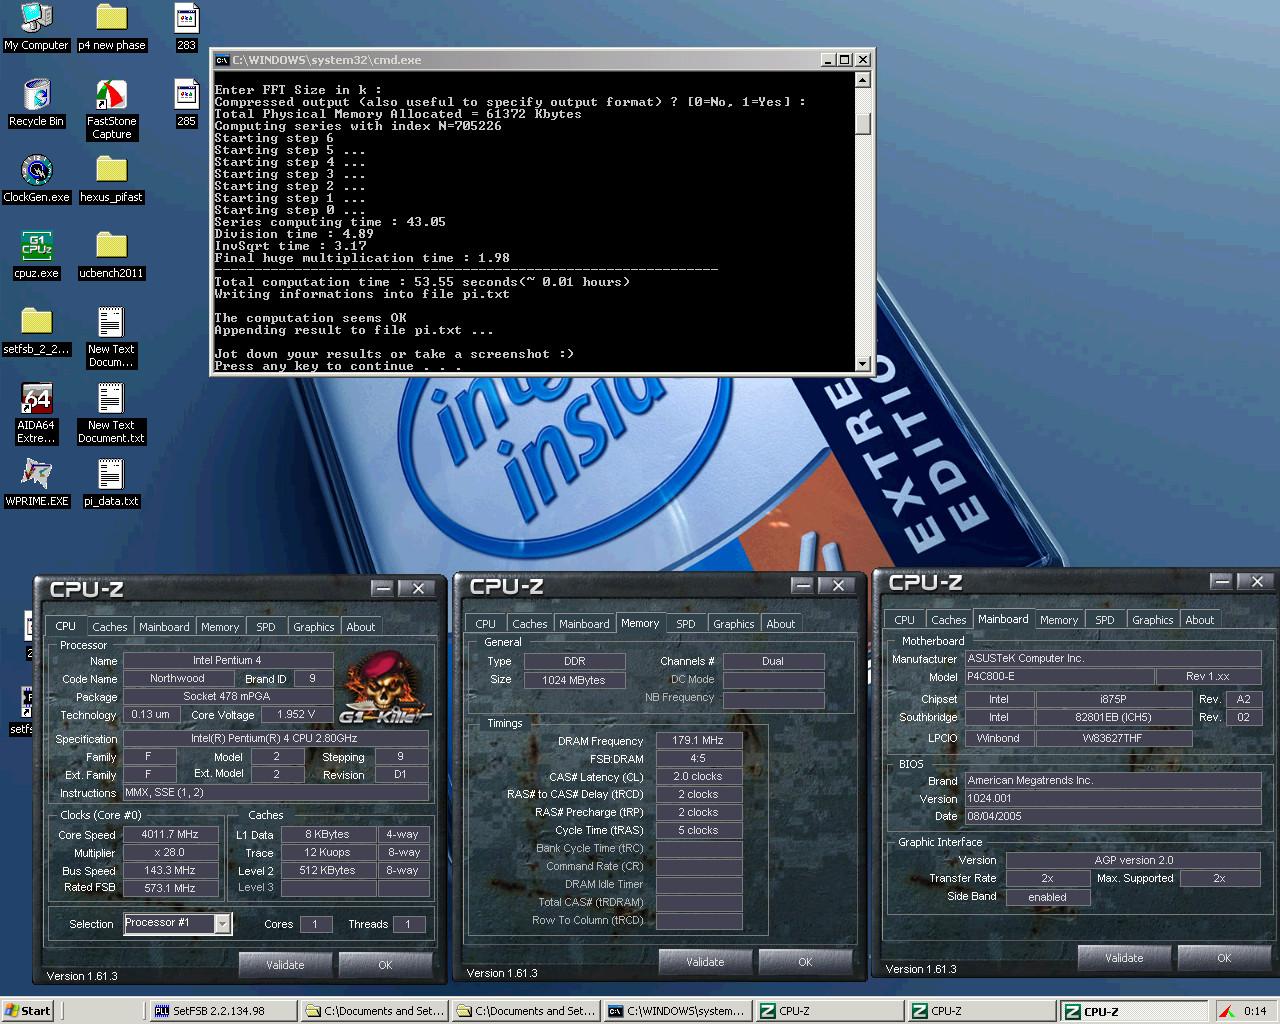The height and width of the screenshot is (1024, 1280).
Task: Switch to SetFSB 2.2.134.98 taskbar item
Action: pos(223,1011)
